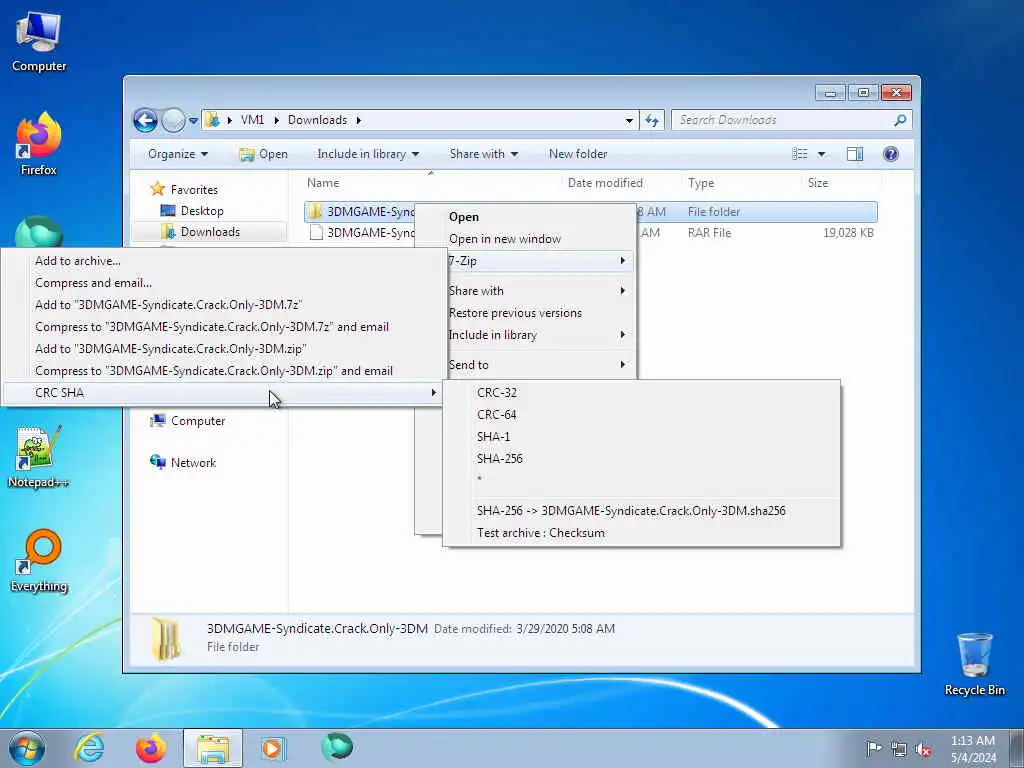Click the arrow after VM1 in the breadcrumb
This screenshot has width=1024, height=768.
coord(276,120)
